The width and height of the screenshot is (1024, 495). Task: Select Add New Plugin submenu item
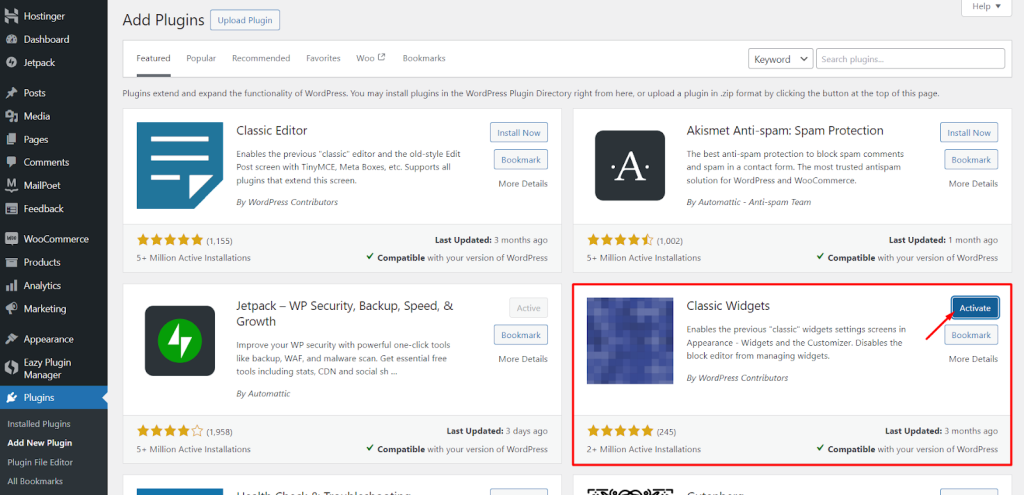pos(40,443)
